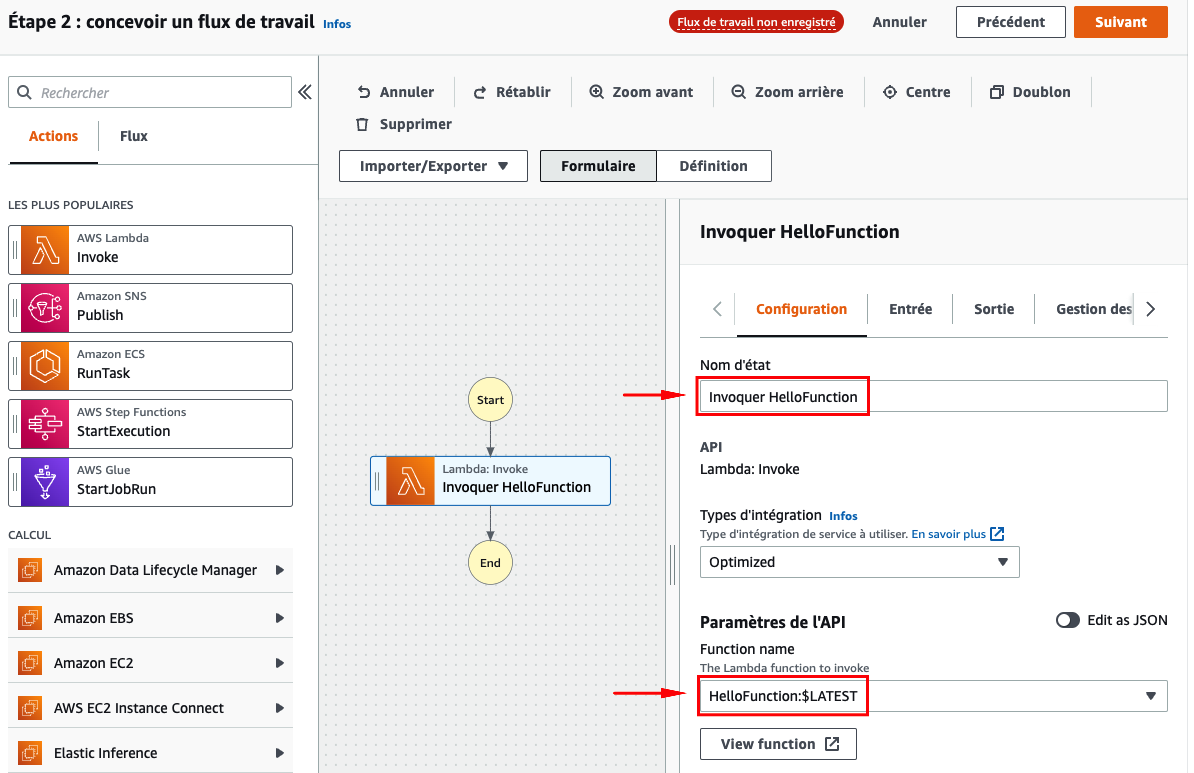This screenshot has width=1194, height=773.
Task: Click the Amazon SNS Publish icon
Action: pos(45,308)
